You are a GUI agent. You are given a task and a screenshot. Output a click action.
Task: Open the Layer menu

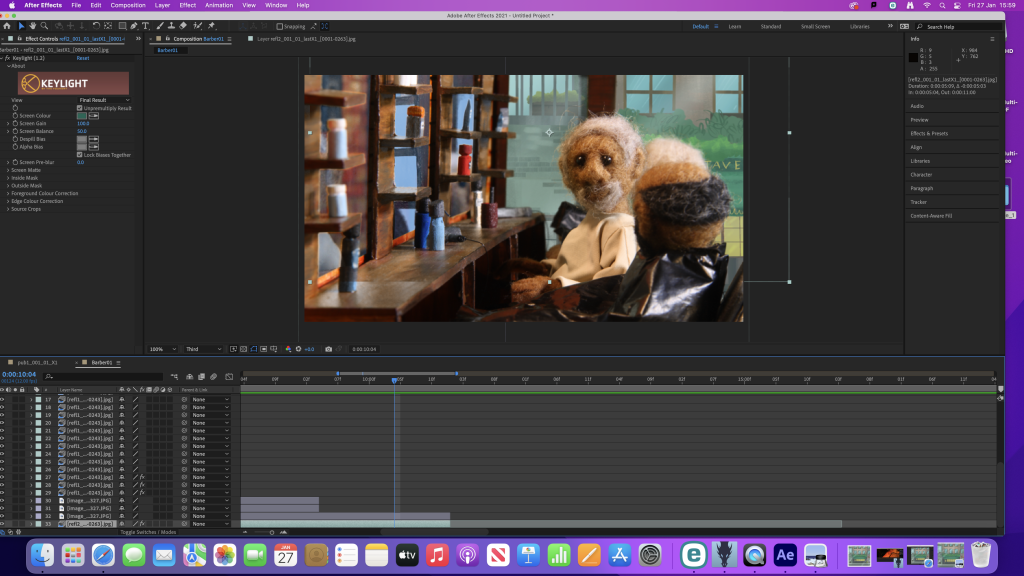pyautogui.click(x=162, y=5)
